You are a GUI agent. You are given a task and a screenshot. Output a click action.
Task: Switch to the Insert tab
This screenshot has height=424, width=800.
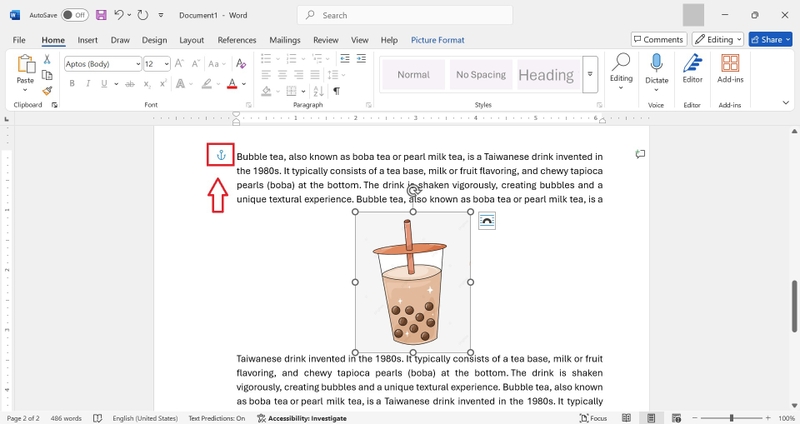click(88, 40)
